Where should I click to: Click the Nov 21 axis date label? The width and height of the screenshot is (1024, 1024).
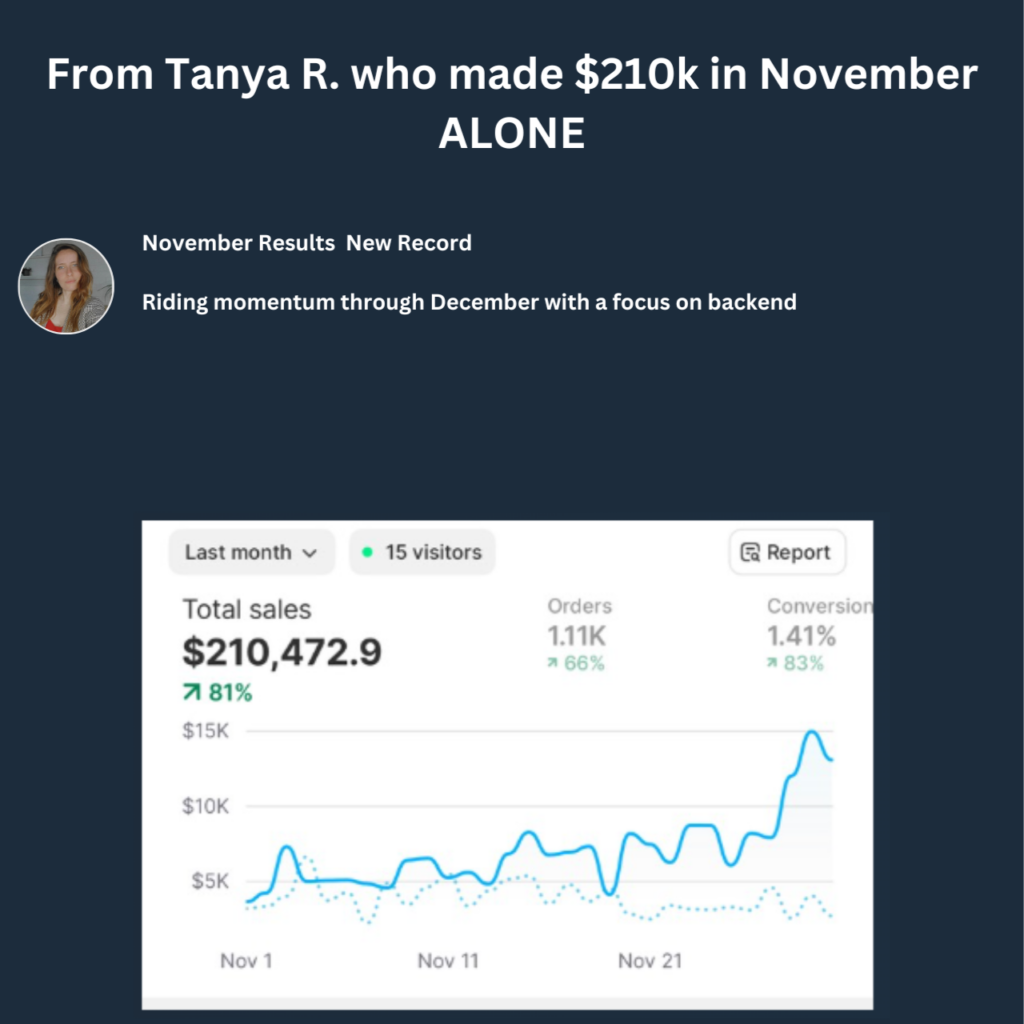click(650, 961)
